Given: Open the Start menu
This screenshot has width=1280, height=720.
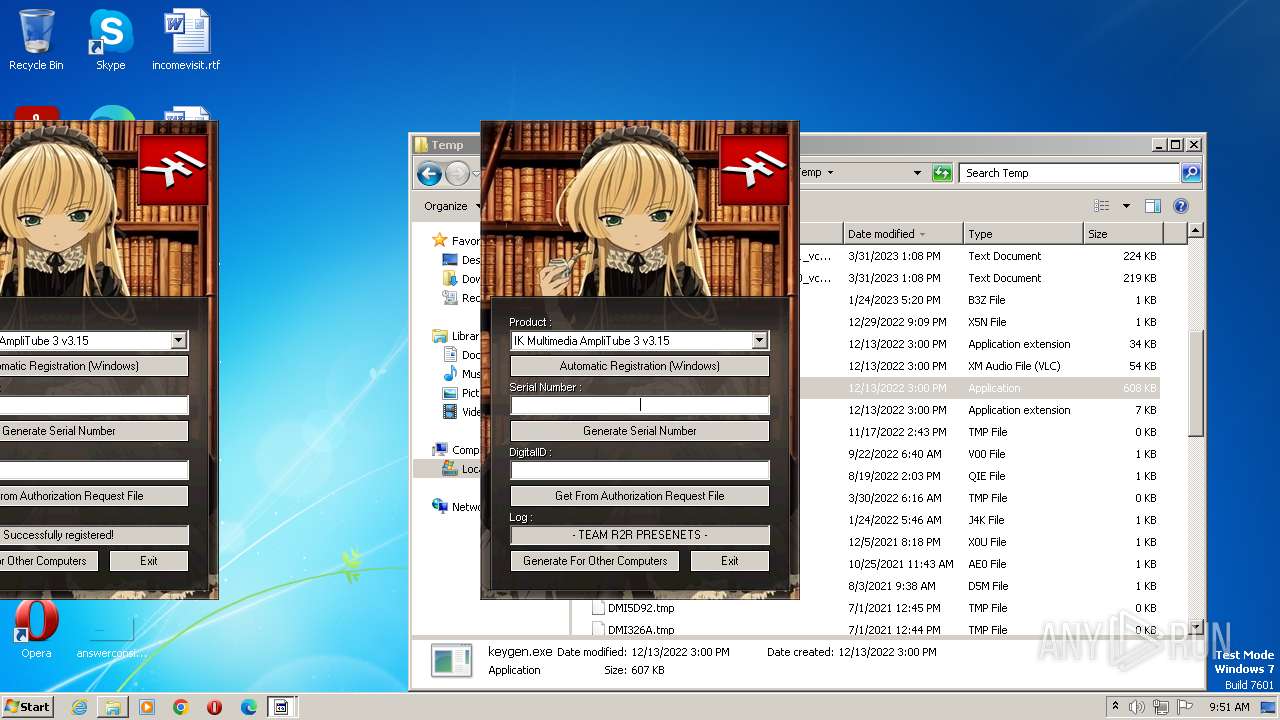Looking at the screenshot, I should (x=27, y=707).
